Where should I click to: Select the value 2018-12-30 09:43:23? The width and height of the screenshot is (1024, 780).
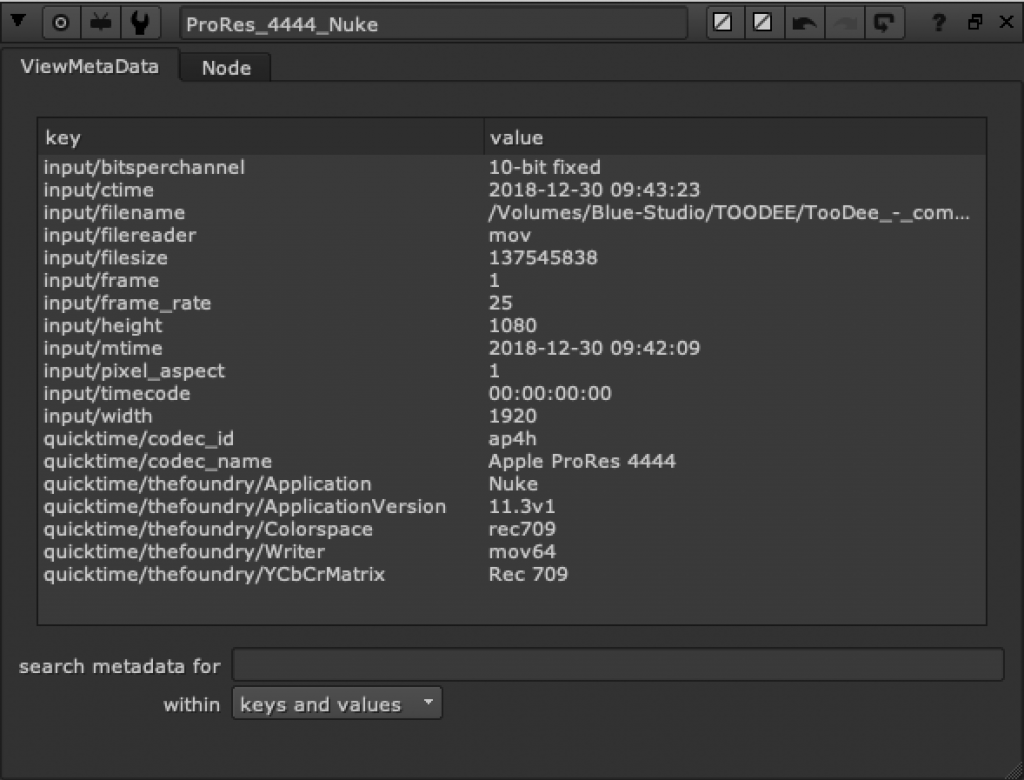click(594, 190)
